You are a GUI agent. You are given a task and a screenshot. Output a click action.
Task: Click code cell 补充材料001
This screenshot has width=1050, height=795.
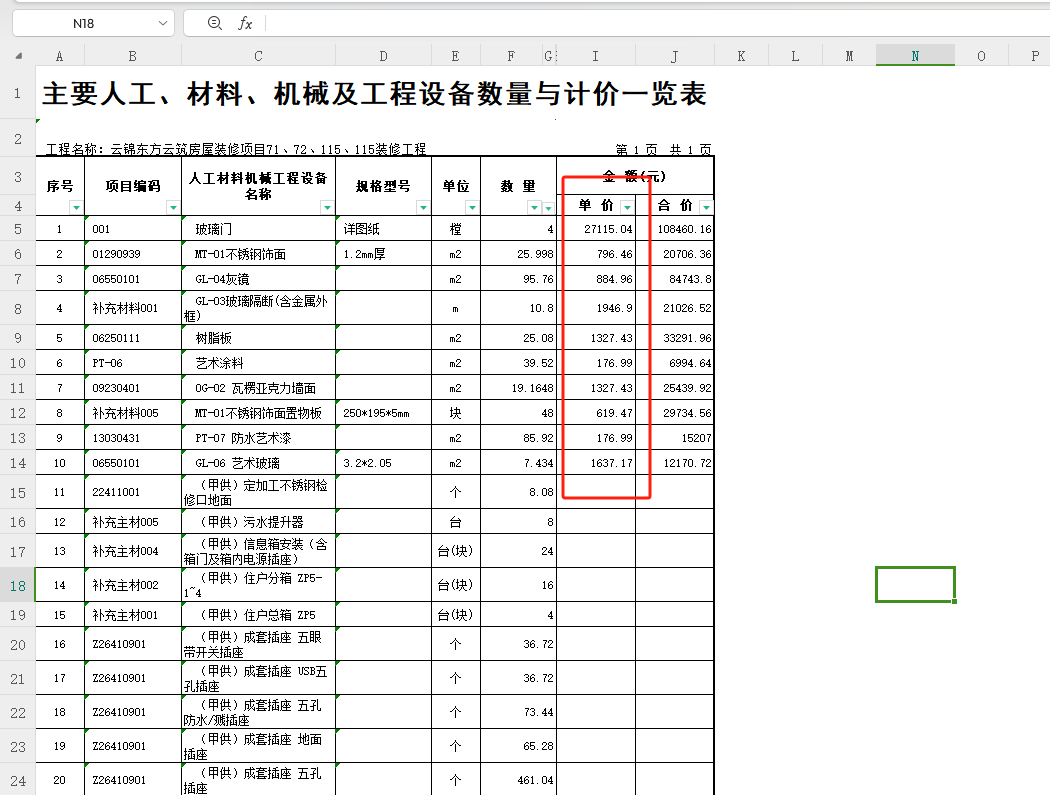133,308
